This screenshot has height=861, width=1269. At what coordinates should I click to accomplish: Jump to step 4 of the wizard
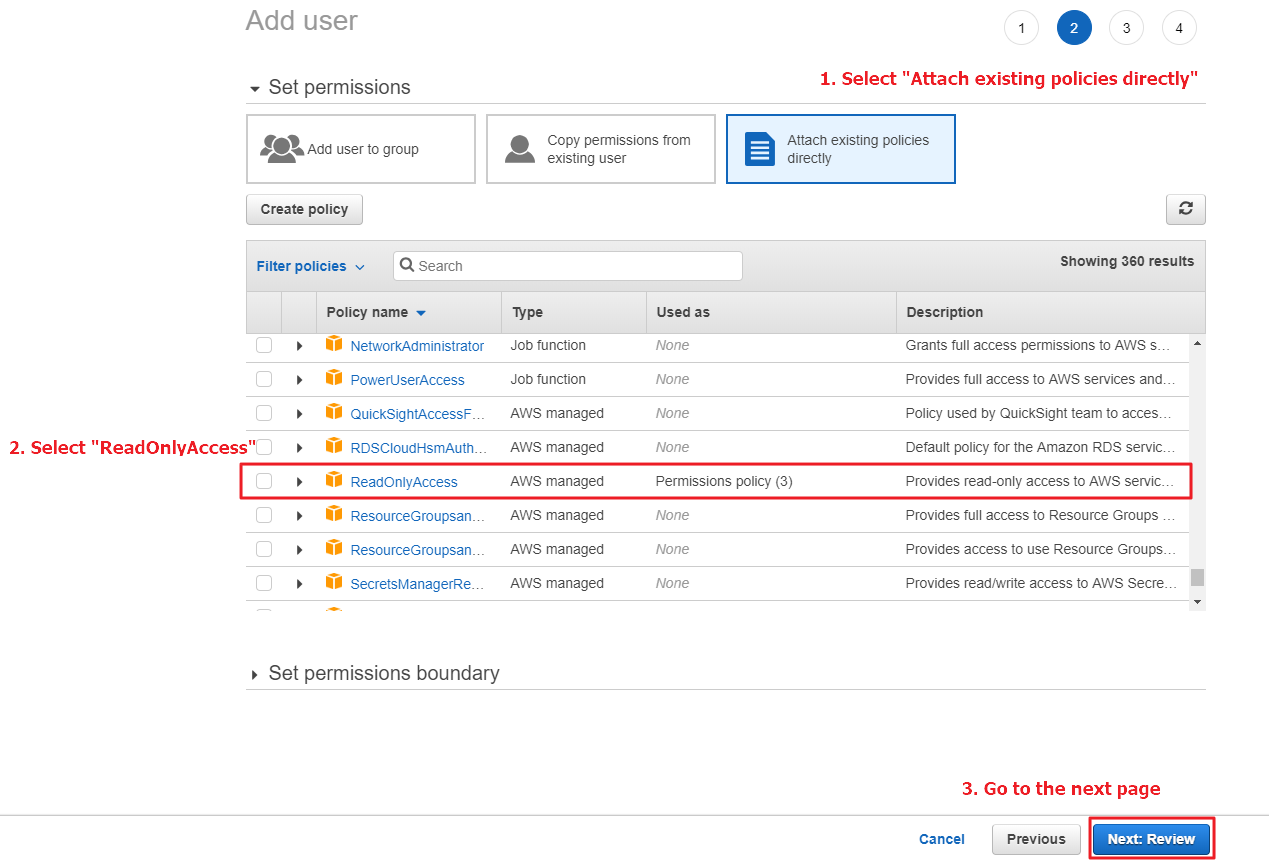(x=1179, y=28)
